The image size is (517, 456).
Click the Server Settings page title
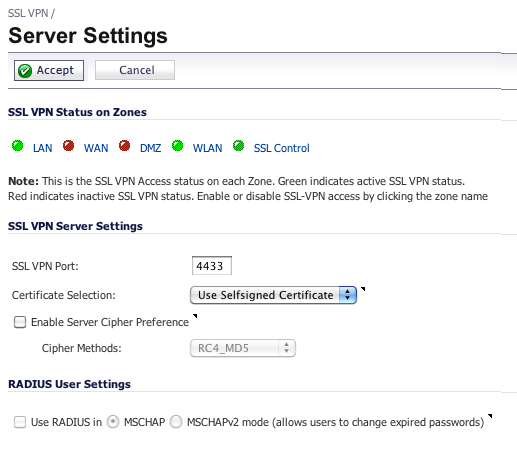pyautogui.click(x=88, y=36)
